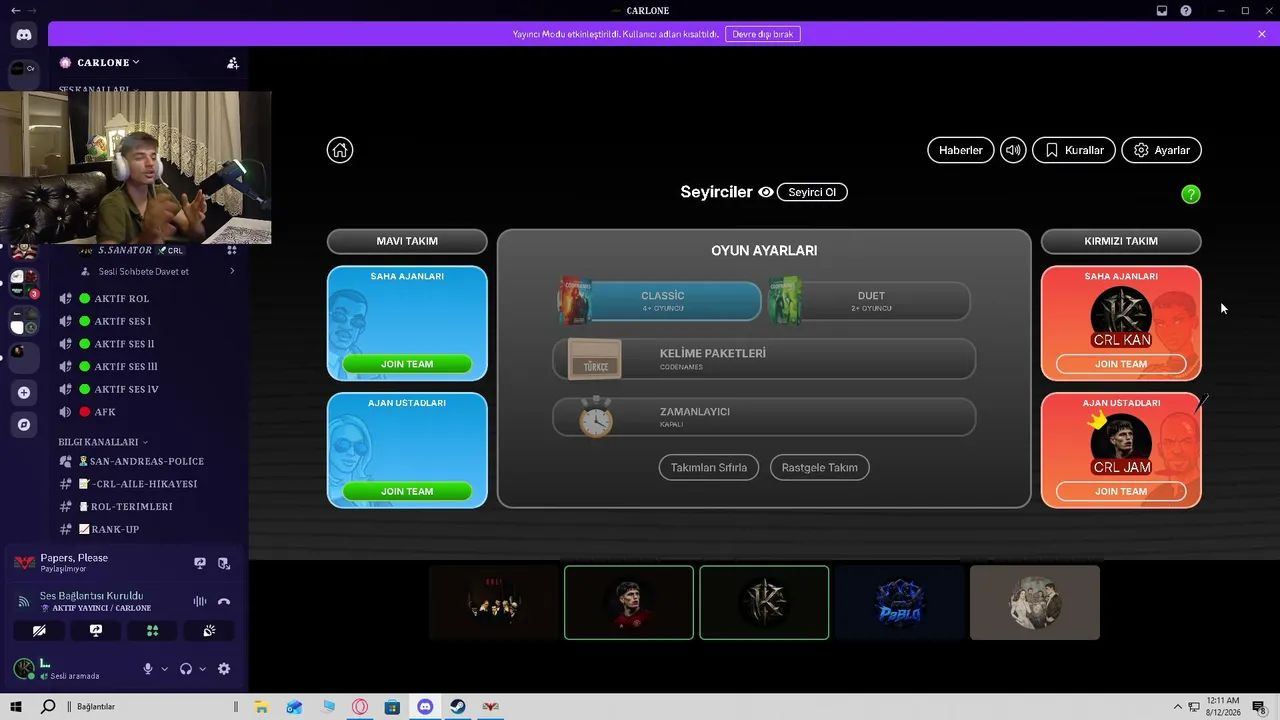Open Windows Start menu
This screenshot has height=720, width=1280.
(x=16, y=707)
